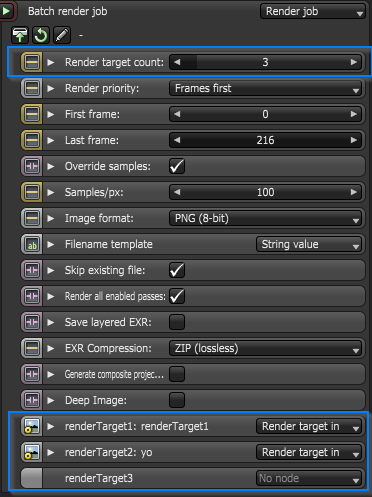Open the Render priority Frames first dropdown
Viewport: 372px width, 497px height.
266,88
